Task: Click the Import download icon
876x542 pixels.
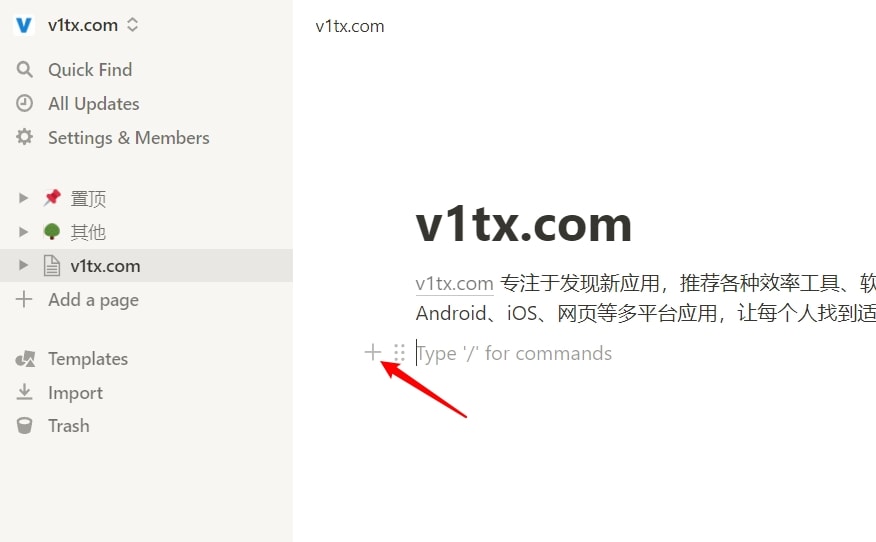Action: pyautogui.click(x=24, y=392)
